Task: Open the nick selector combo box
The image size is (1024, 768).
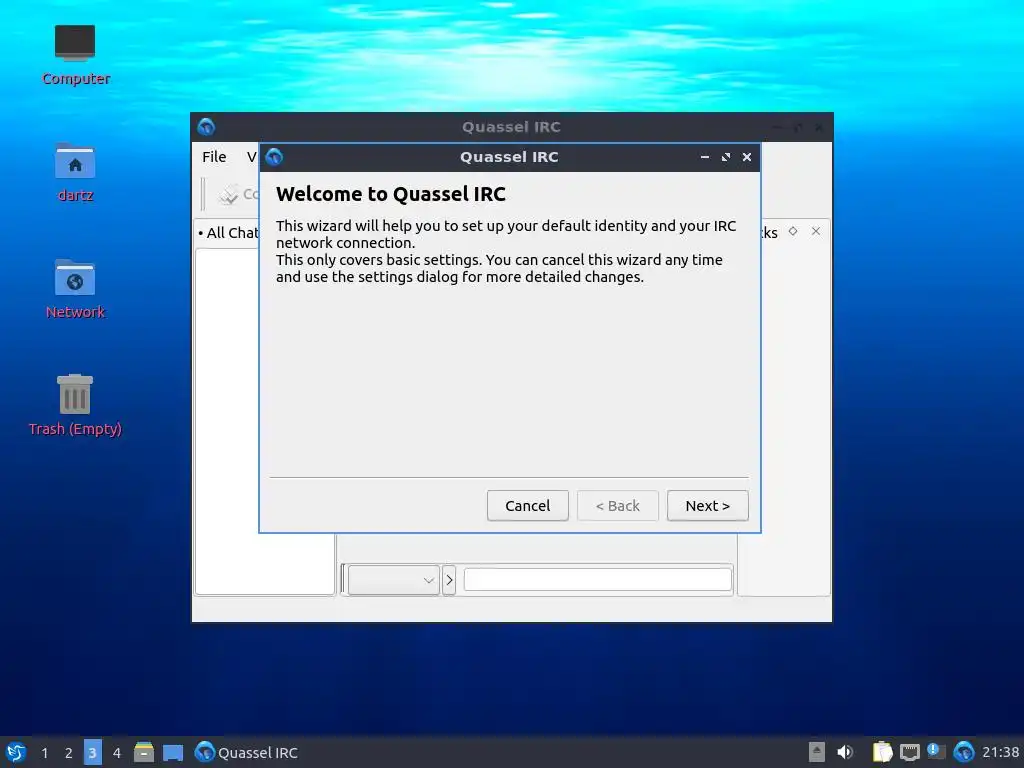Action: pyautogui.click(x=393, y=580)
